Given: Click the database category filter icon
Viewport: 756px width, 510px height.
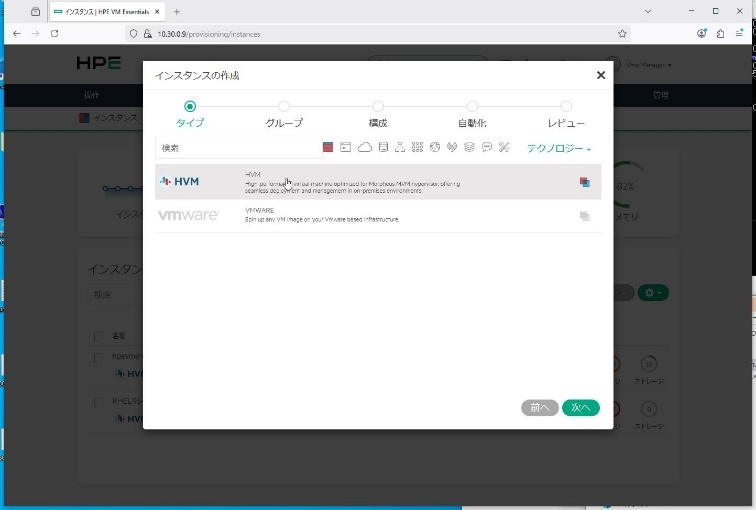Looking at the screenshot, I should 382,148.
